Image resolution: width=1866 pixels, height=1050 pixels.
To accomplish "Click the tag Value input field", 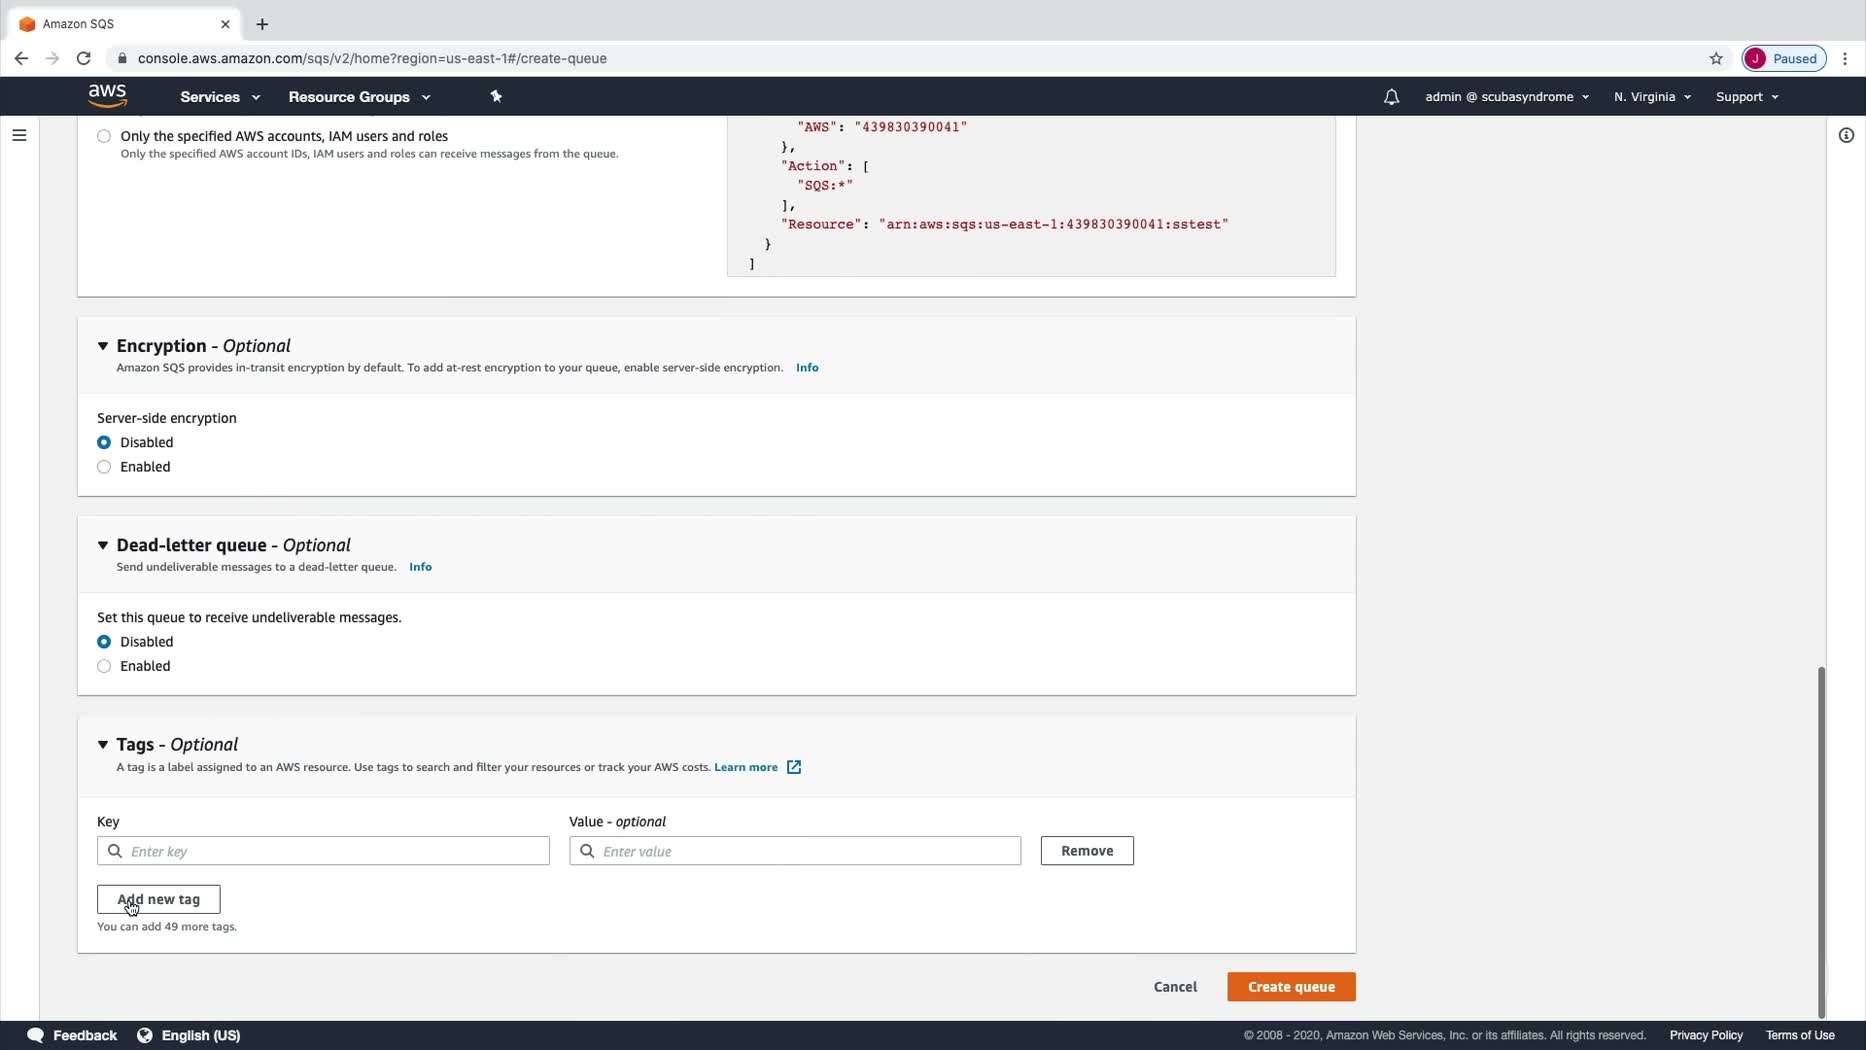I will [795, 851].
